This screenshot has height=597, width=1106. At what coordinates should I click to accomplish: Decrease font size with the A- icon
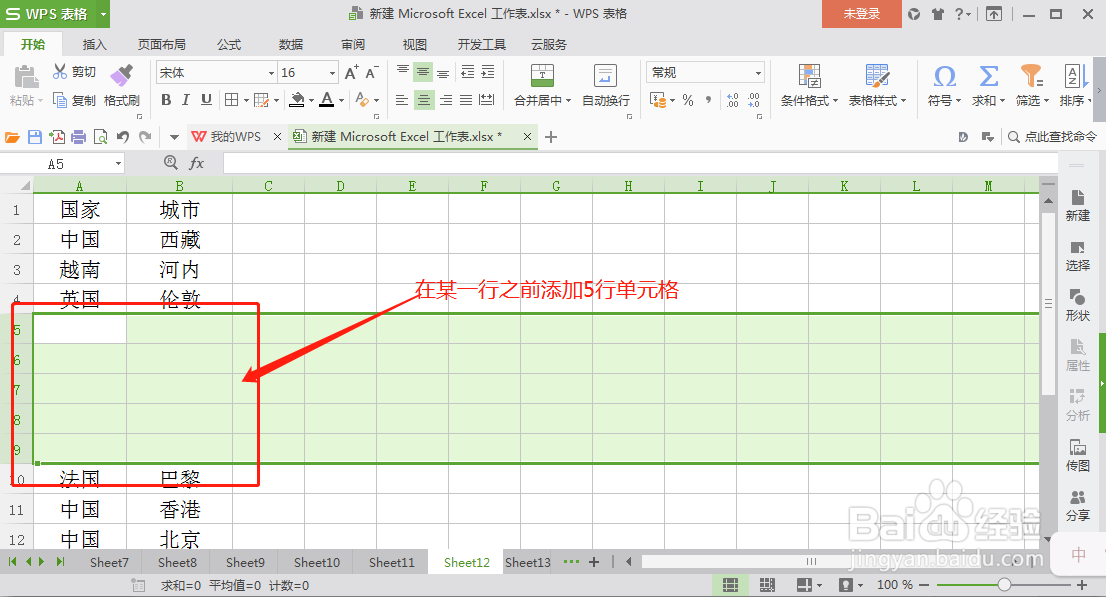coord(372,72)
